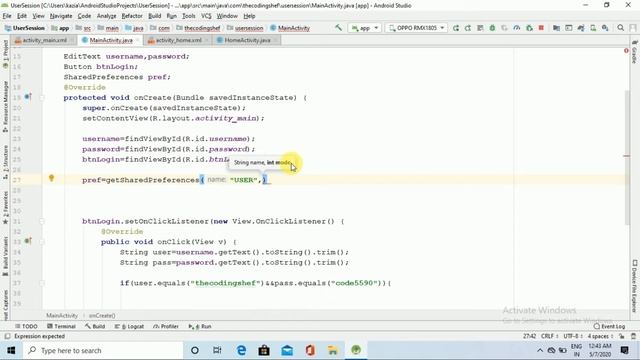The height and width of the screenshot is (360, 640).
Task: Open the File menu
Action: (7, 16)
